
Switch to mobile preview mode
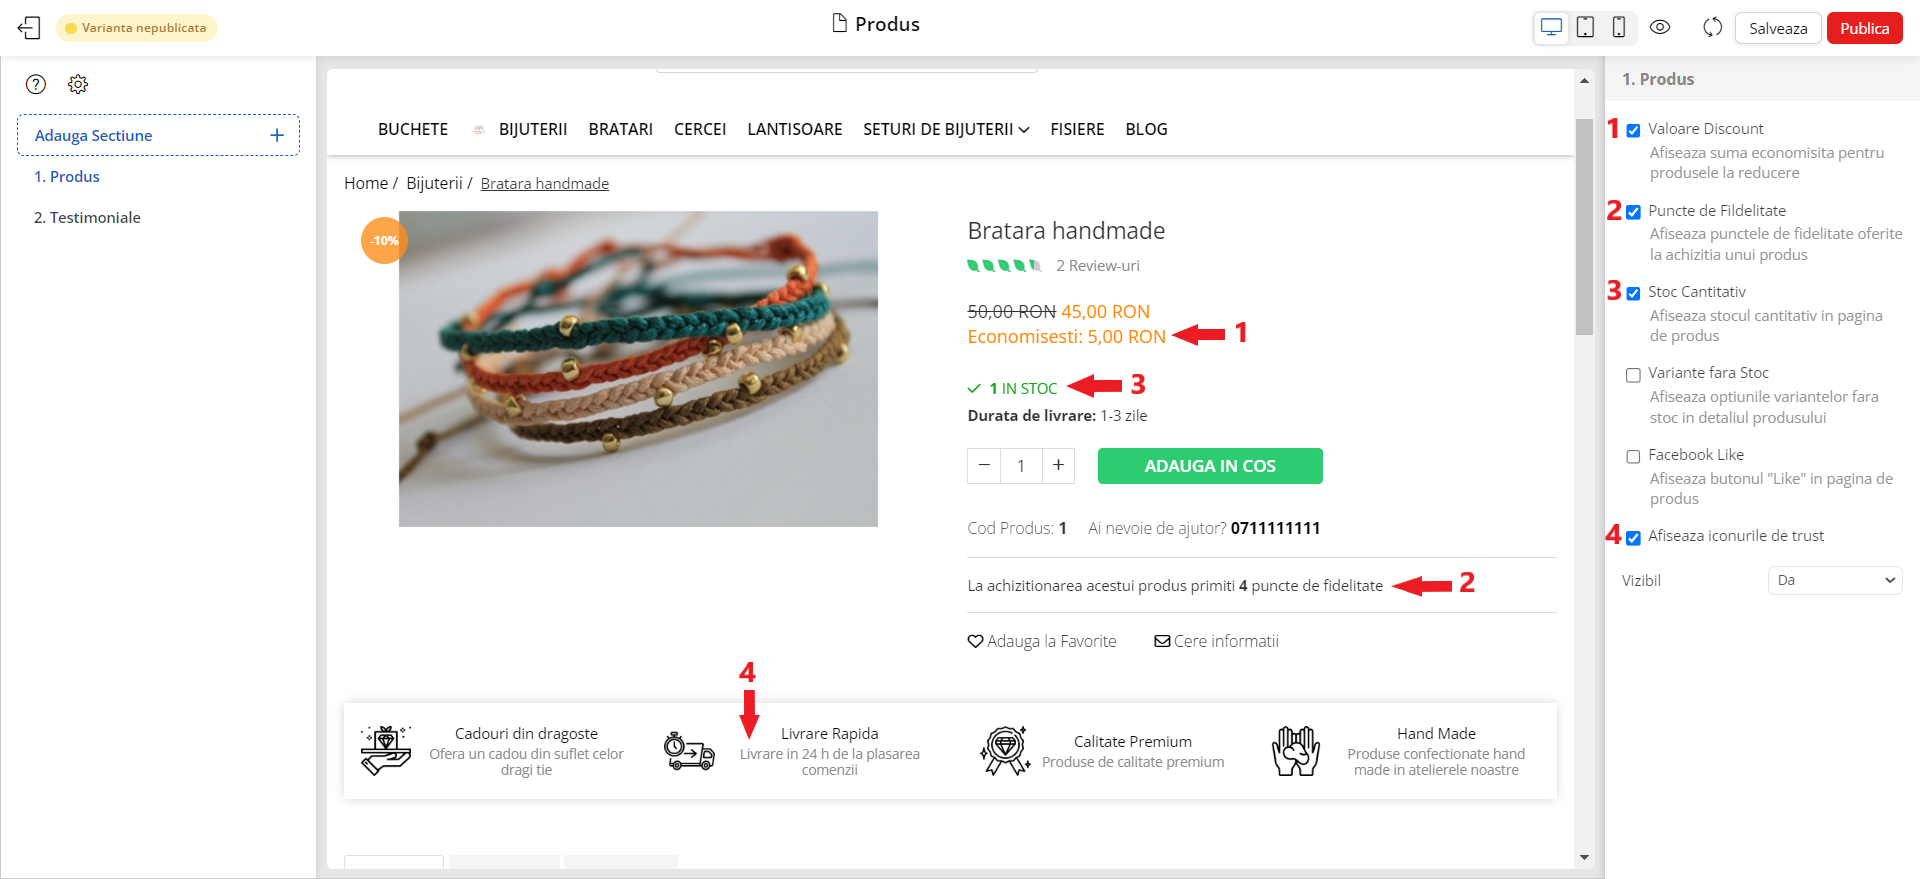point(1618,28)
